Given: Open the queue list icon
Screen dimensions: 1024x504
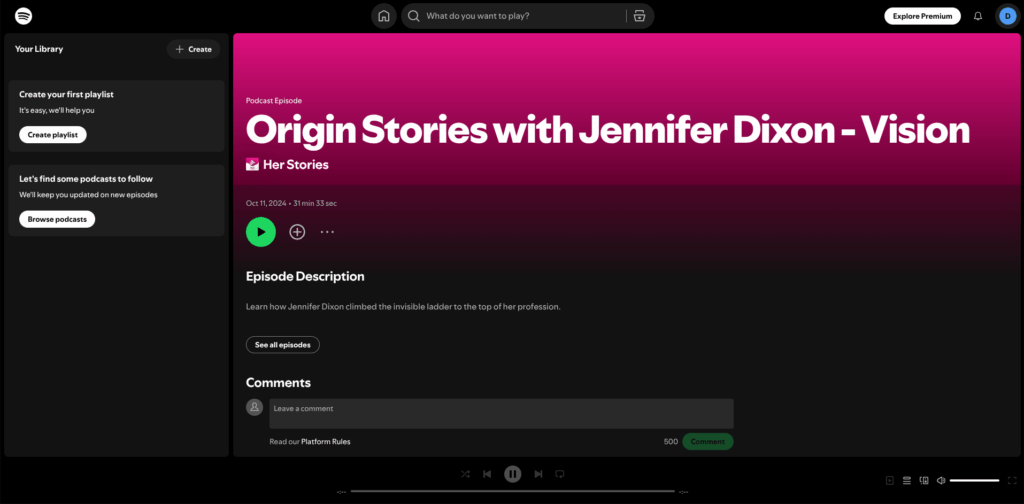Looking at the screenshot, I should (x=907, y=480).
